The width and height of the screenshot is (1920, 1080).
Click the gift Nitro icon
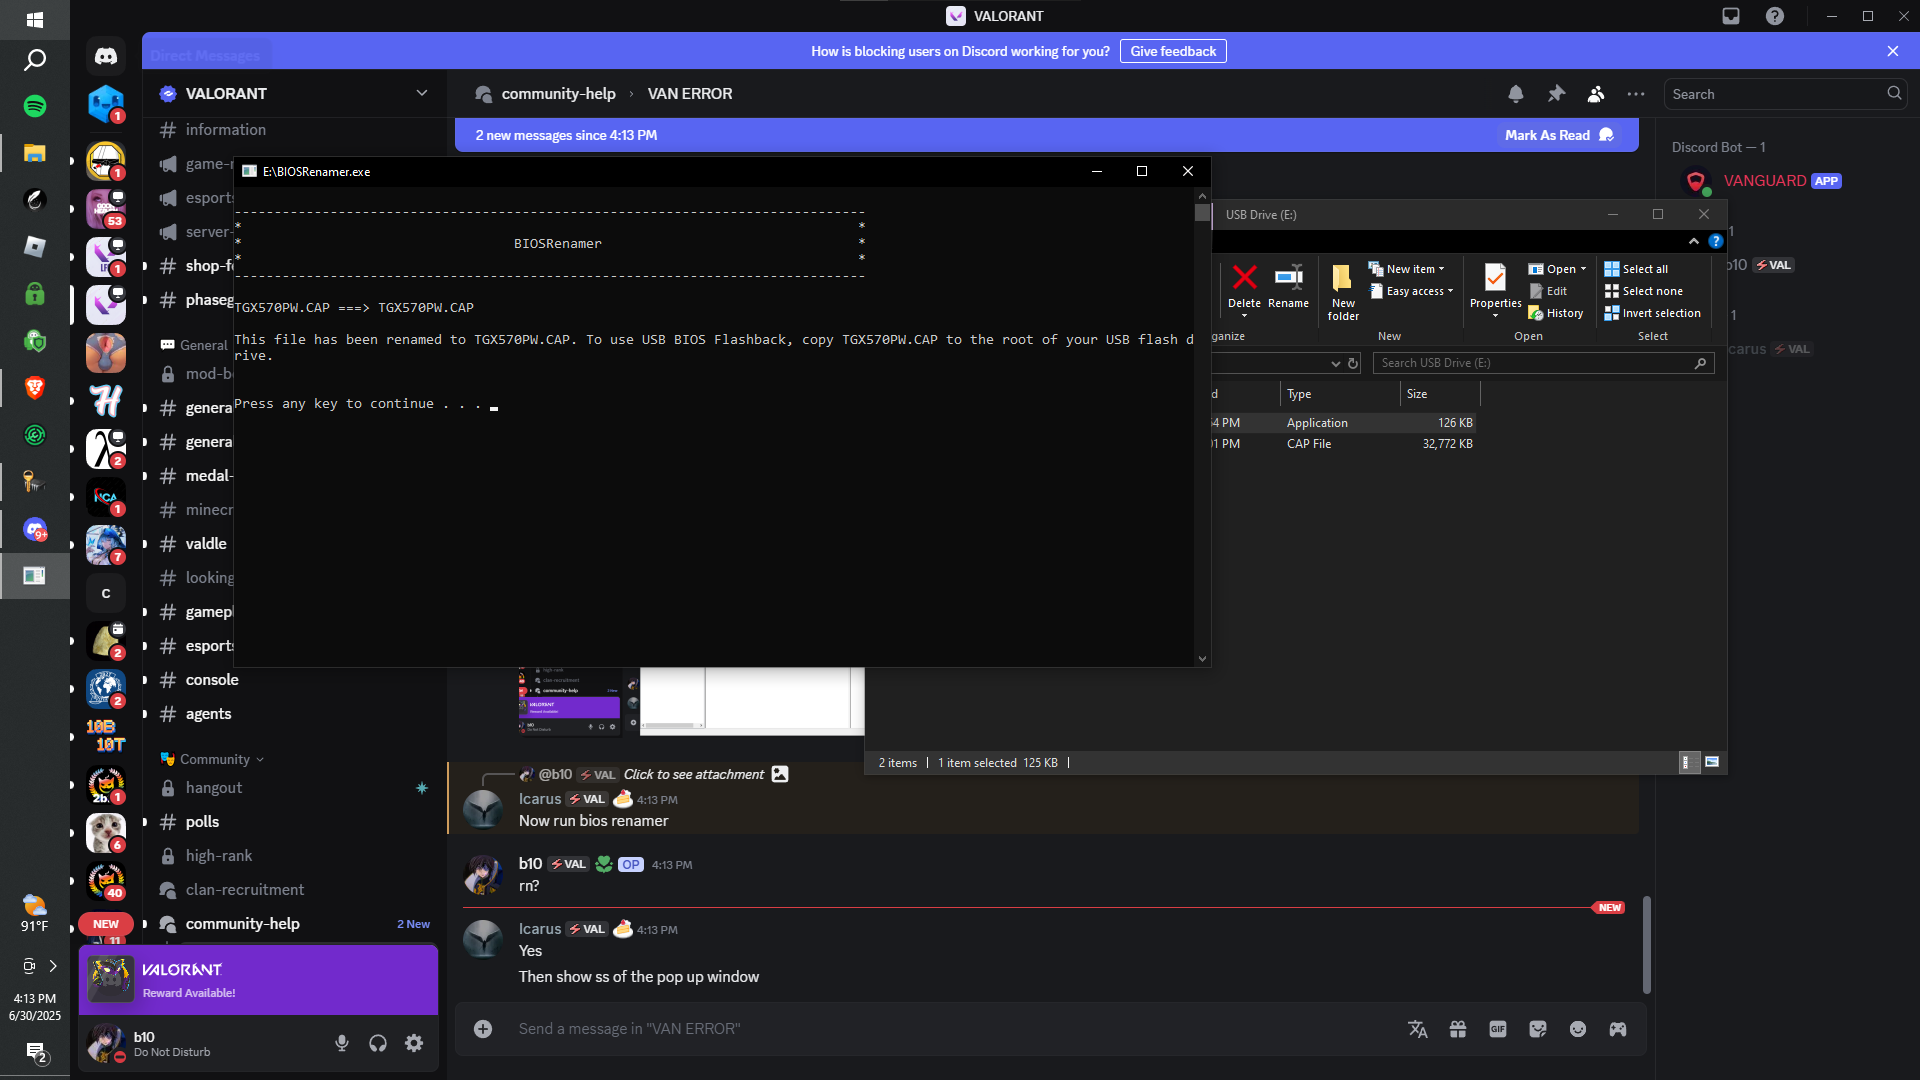[1458, 1029]
